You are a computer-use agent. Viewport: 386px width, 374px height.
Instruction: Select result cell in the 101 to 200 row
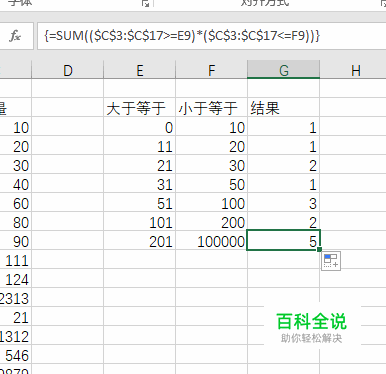click(284, 222)
